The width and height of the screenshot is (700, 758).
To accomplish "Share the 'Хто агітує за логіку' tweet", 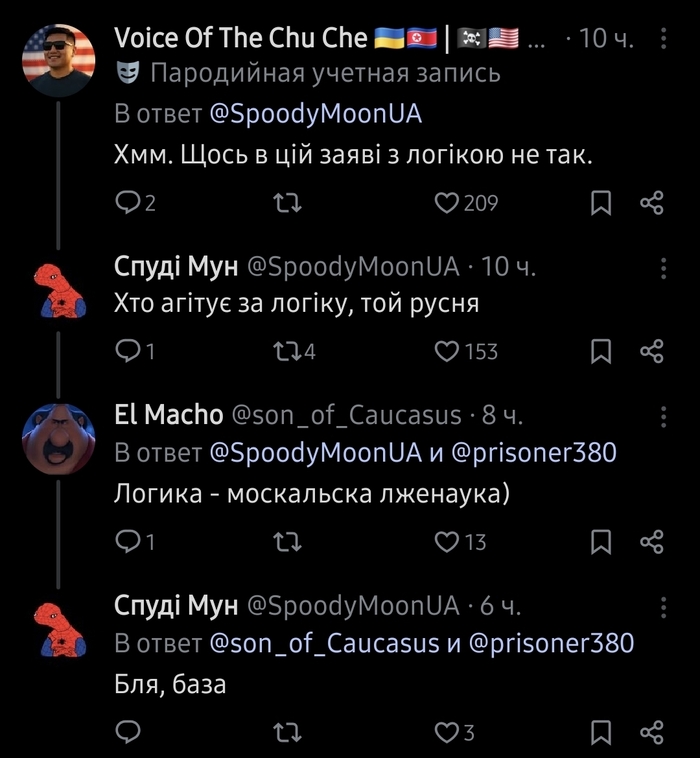I will click(x=652, y=351).
